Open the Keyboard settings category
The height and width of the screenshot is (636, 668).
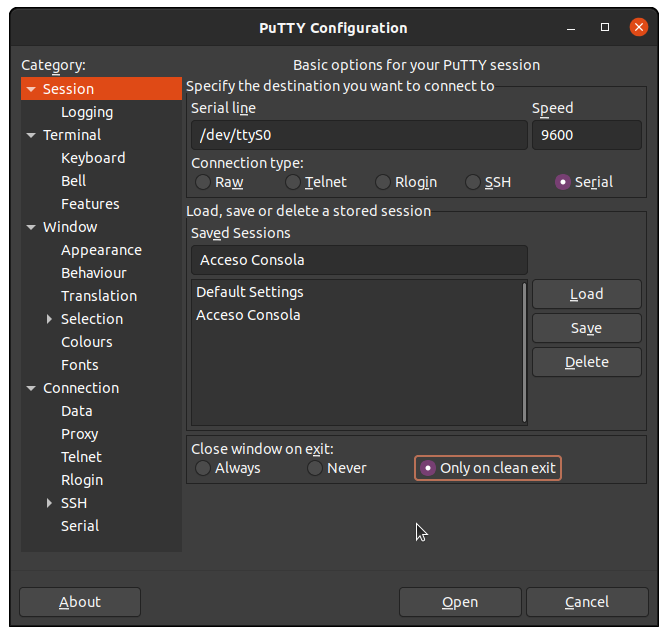point(93,158)
